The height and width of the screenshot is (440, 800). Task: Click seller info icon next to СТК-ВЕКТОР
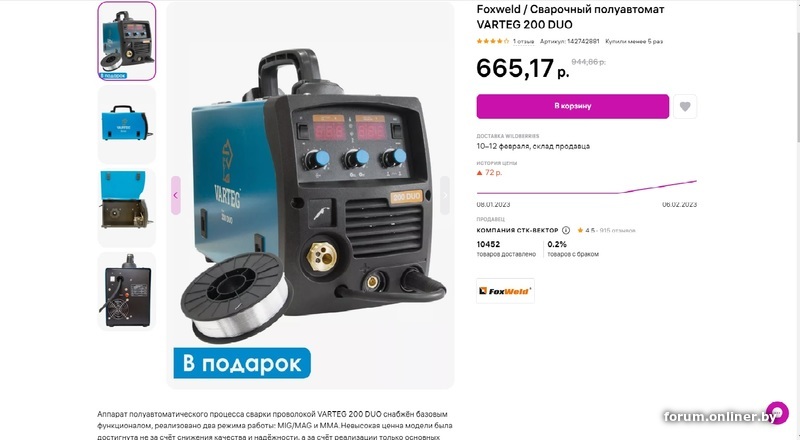pyautogui.click(x=566, y=230)
